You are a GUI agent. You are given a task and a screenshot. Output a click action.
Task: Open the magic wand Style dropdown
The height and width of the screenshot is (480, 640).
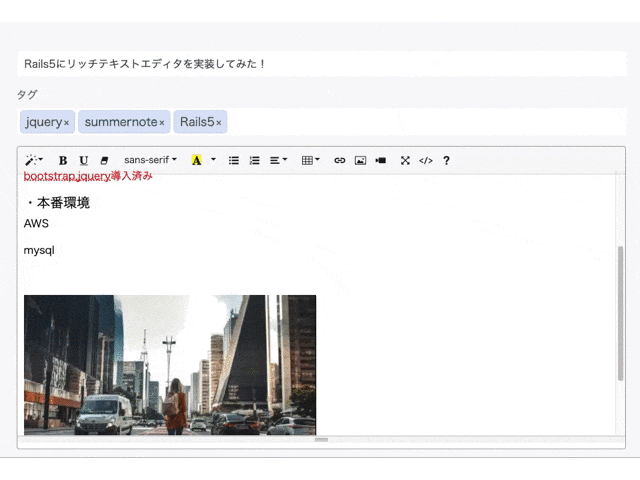pos(33,160)
